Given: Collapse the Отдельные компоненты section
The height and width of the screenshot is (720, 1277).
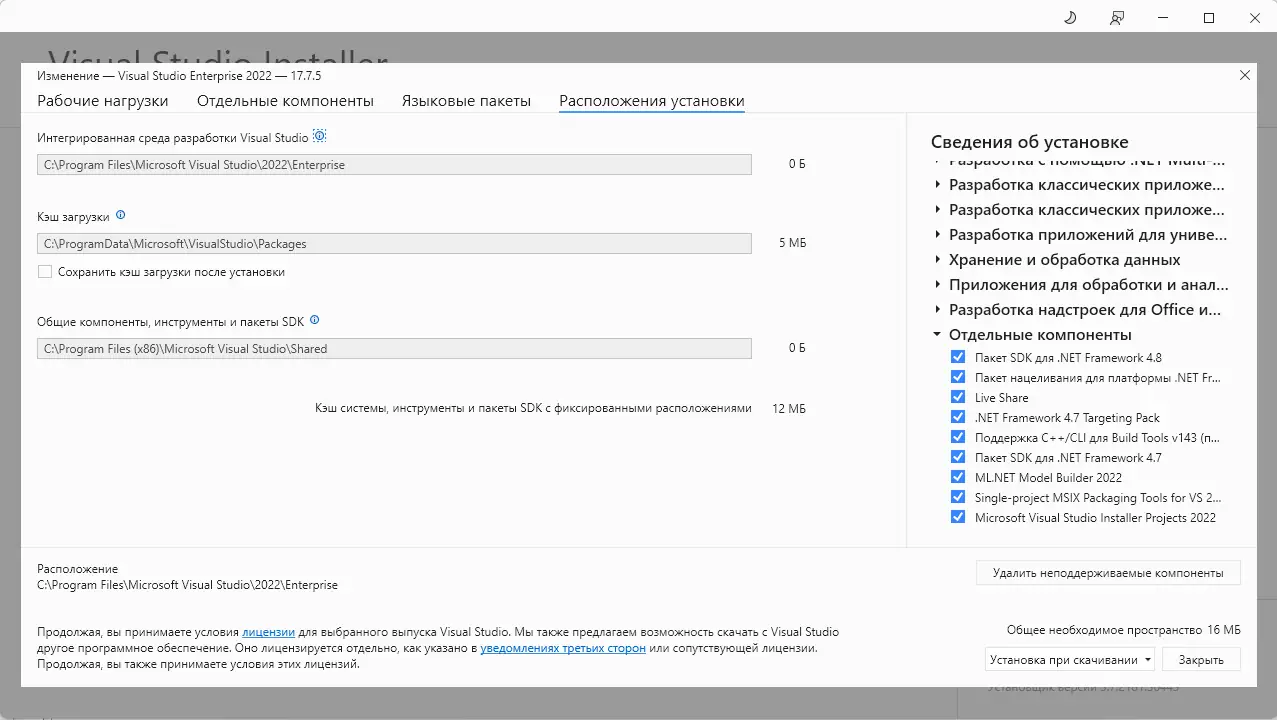Looking at the screenshot, I should (937, 335).
